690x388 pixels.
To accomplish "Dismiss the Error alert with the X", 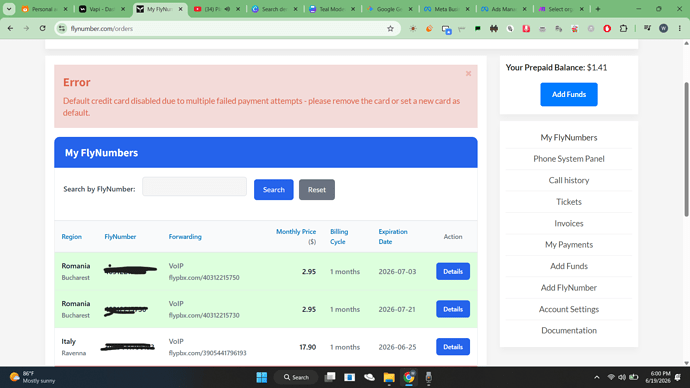I will coord(468,73).
